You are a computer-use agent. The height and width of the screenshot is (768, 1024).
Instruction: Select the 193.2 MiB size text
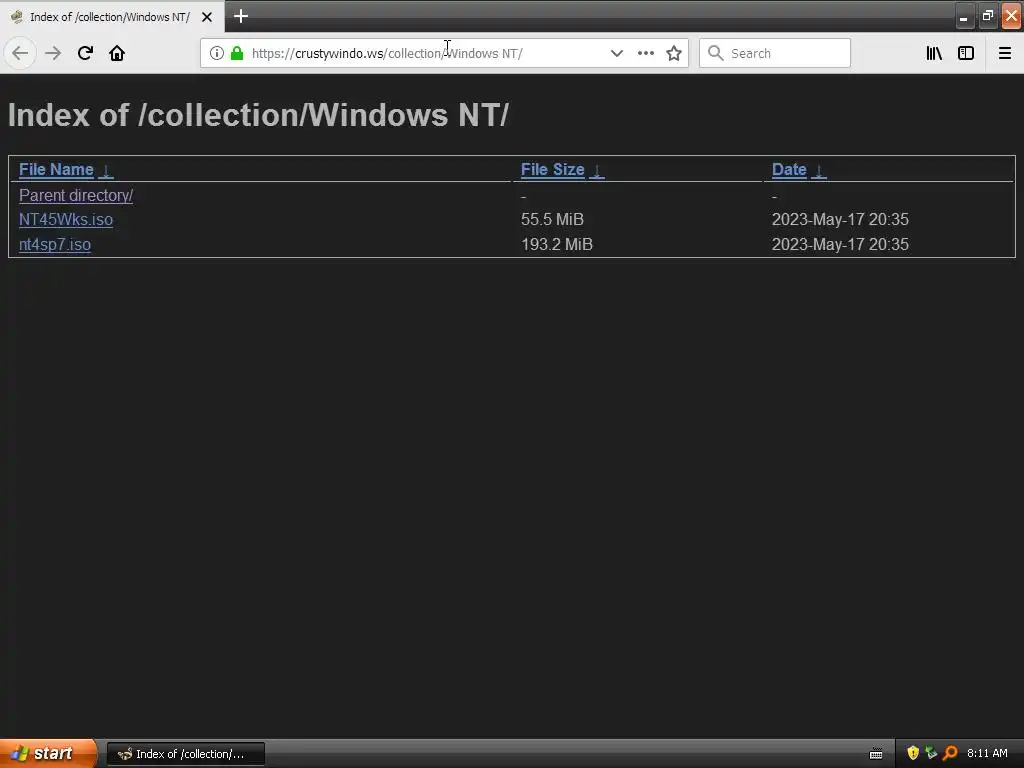click(x=557, y=244)
